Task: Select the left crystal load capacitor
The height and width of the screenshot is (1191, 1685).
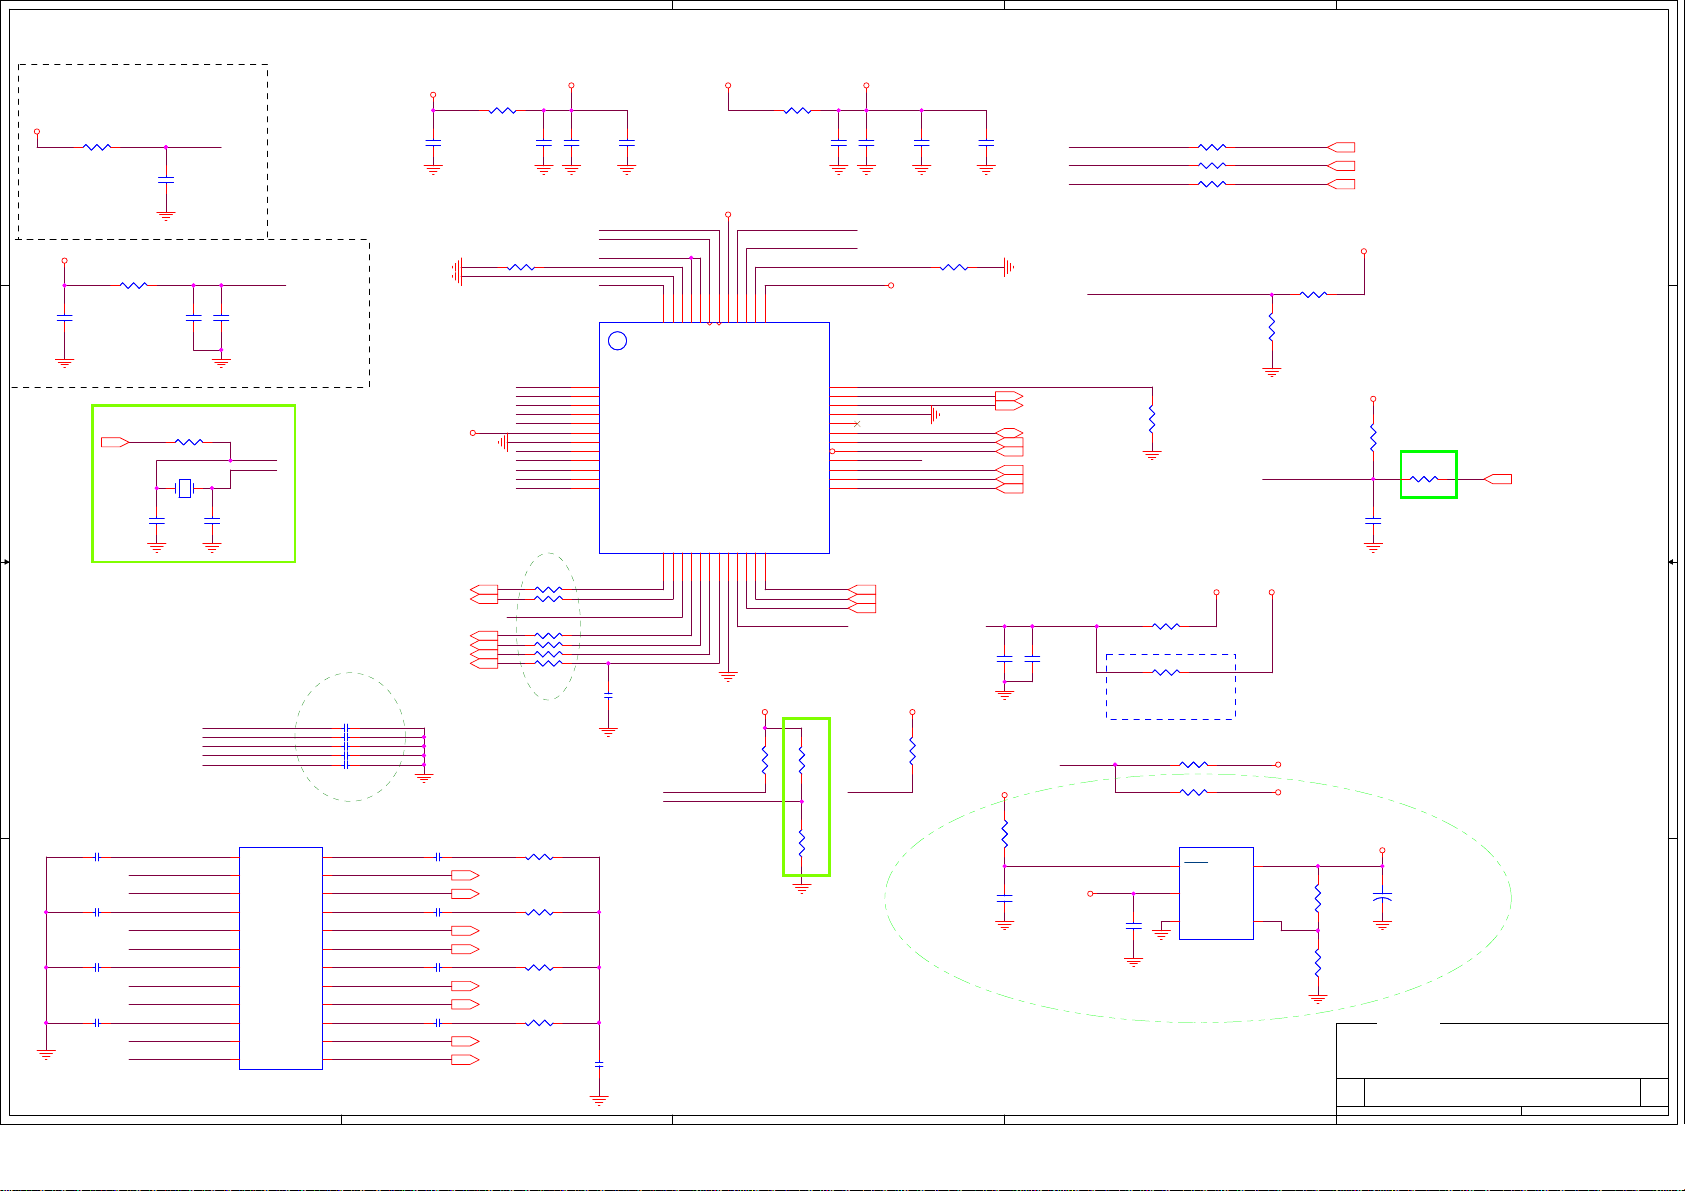Action: (157, 521)
